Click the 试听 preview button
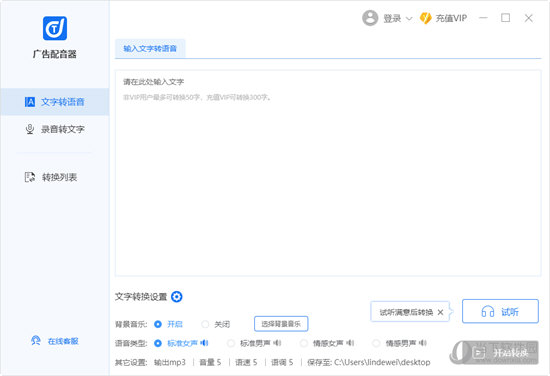 coord(500,311)
